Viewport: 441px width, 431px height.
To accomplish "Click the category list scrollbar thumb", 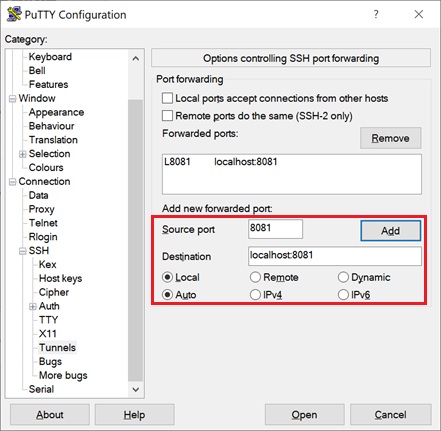I will tap(135, 240).
